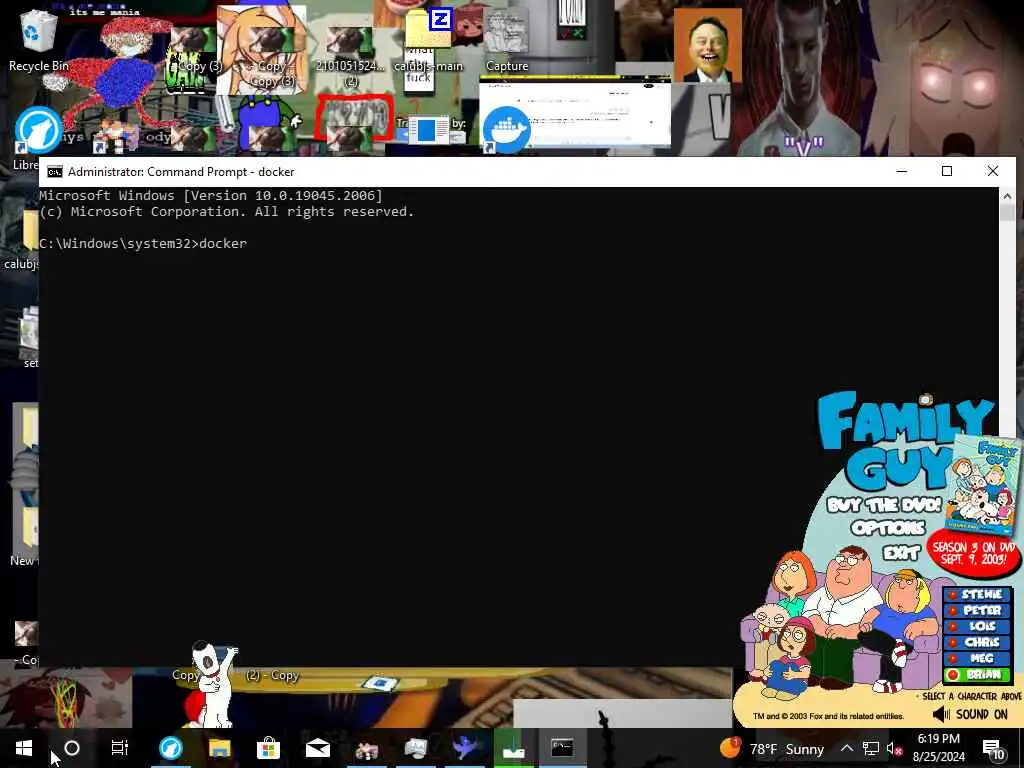This screenshot has width=1024, height=768.
Task: Click the 6:19 PM clock and date
Action: [x=938, y=748]
